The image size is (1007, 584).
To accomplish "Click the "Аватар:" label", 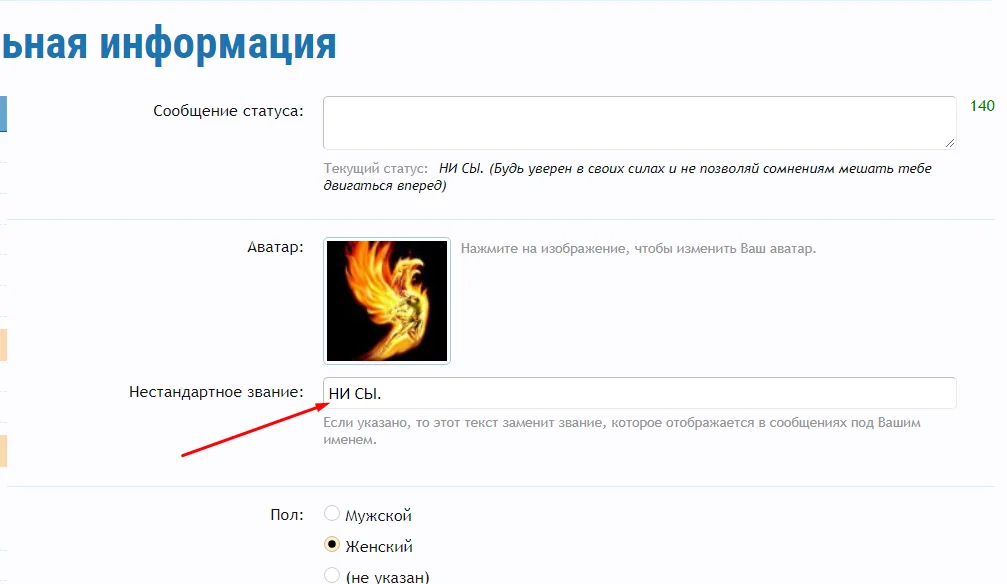I will (275, 247).
